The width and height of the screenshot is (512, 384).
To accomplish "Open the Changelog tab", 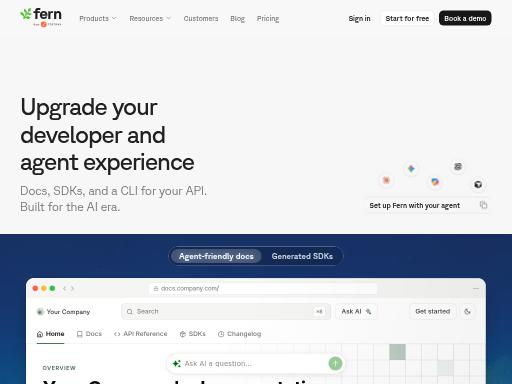I will (x=239, y=334).
